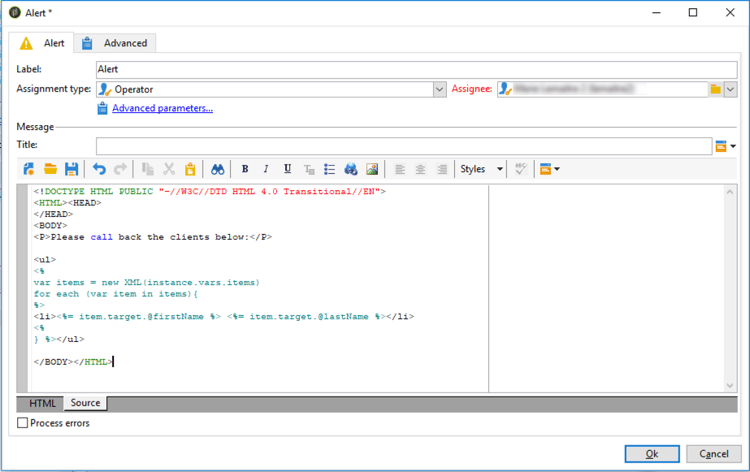Insert an image via toolbar icon
This screenshot has height=472, width=750.
tap(372, 169)
